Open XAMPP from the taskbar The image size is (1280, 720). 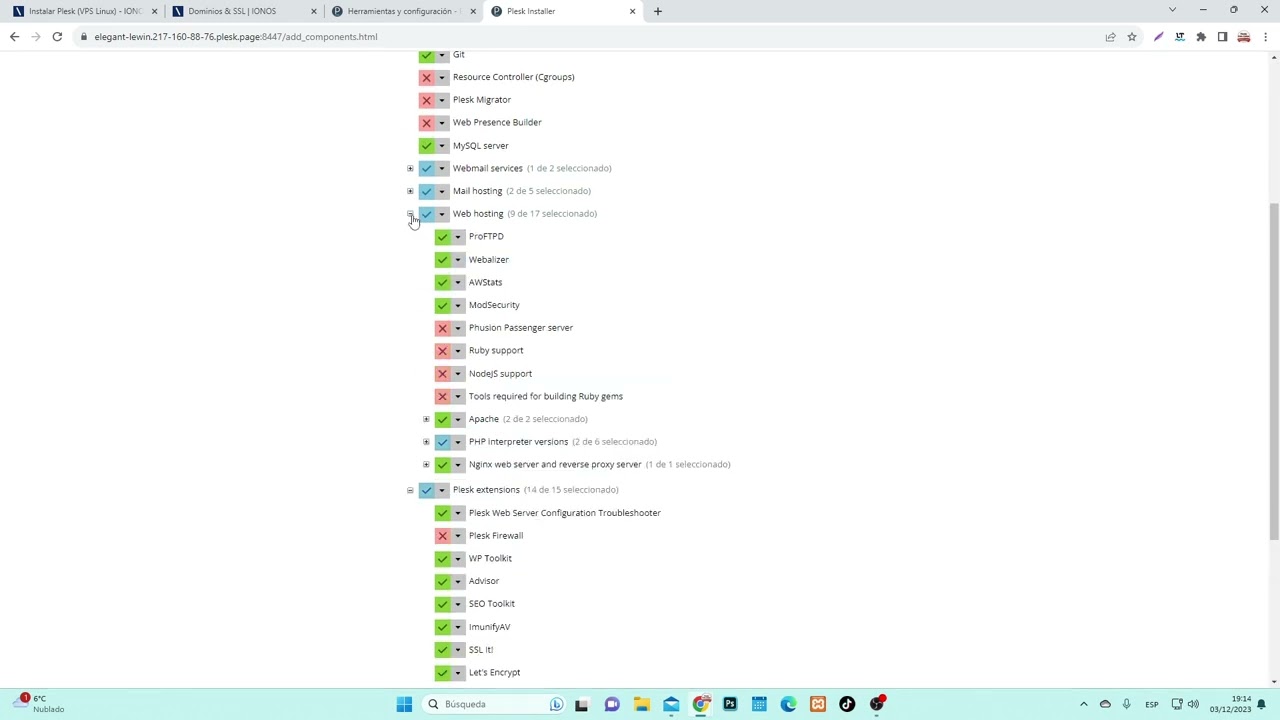click(818, 704)
